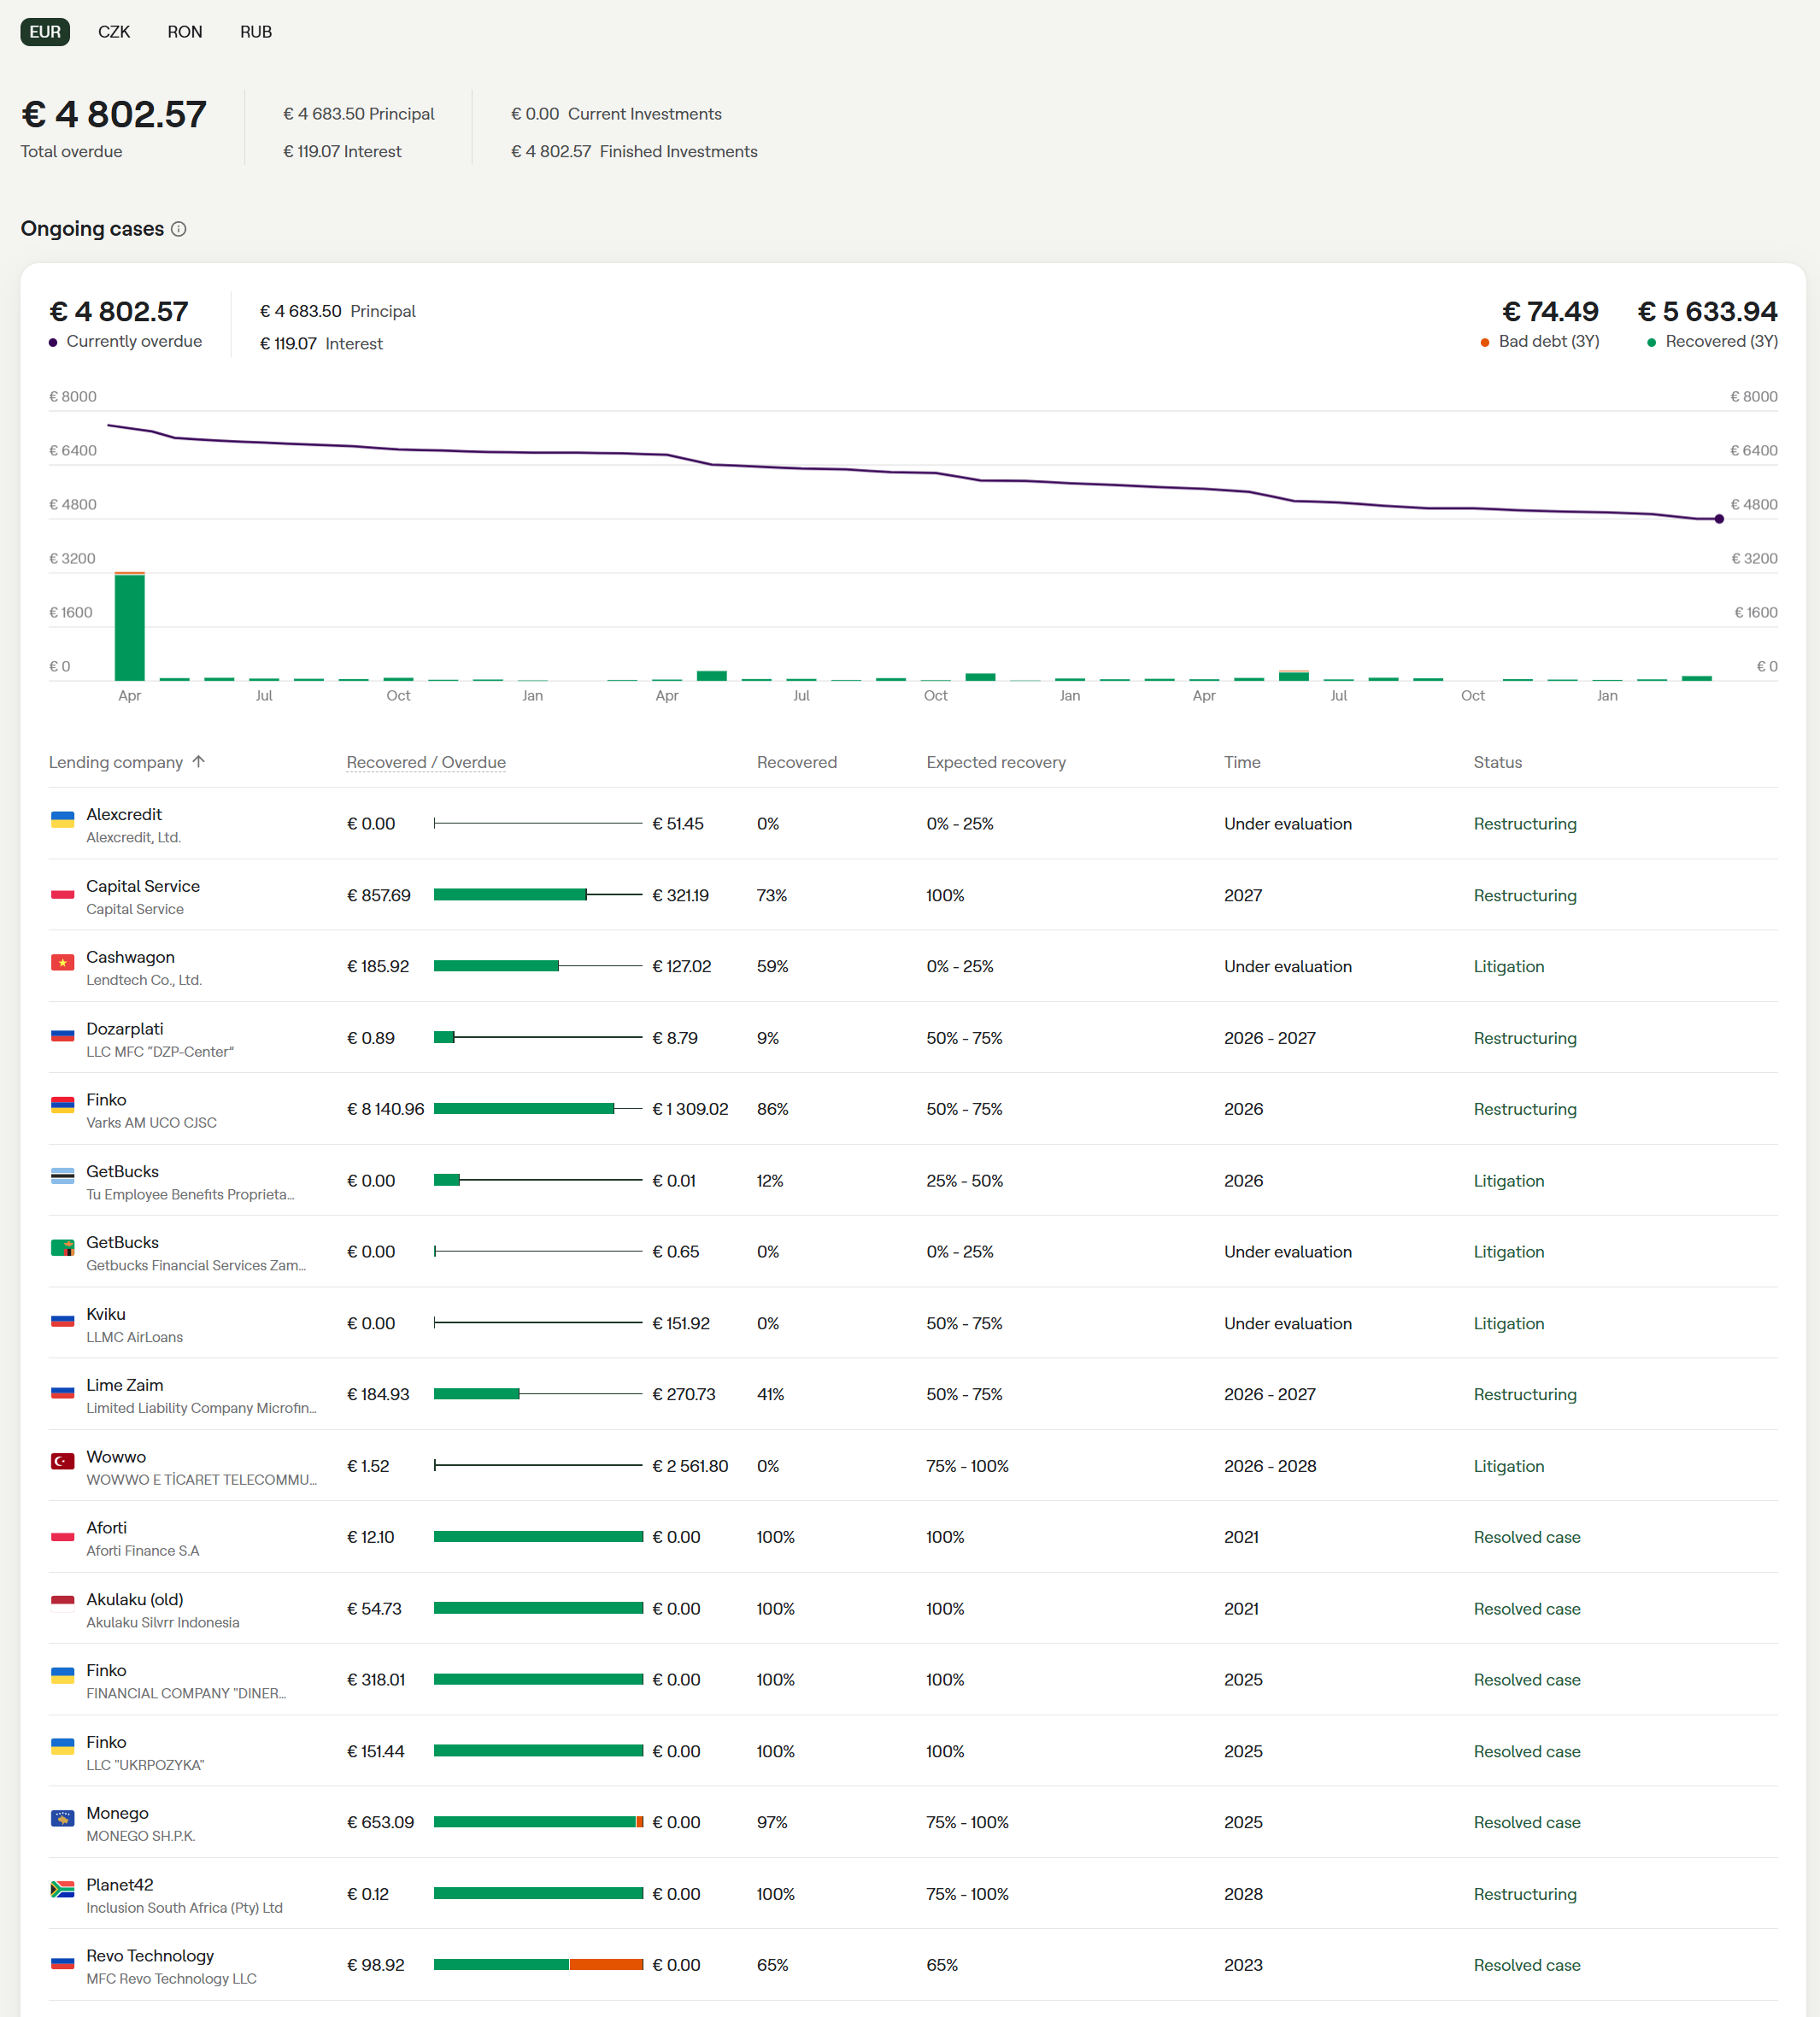Click the tall April bar in the chart
The width and height of the screenshot is (1820, 2017).
(130, 626)
